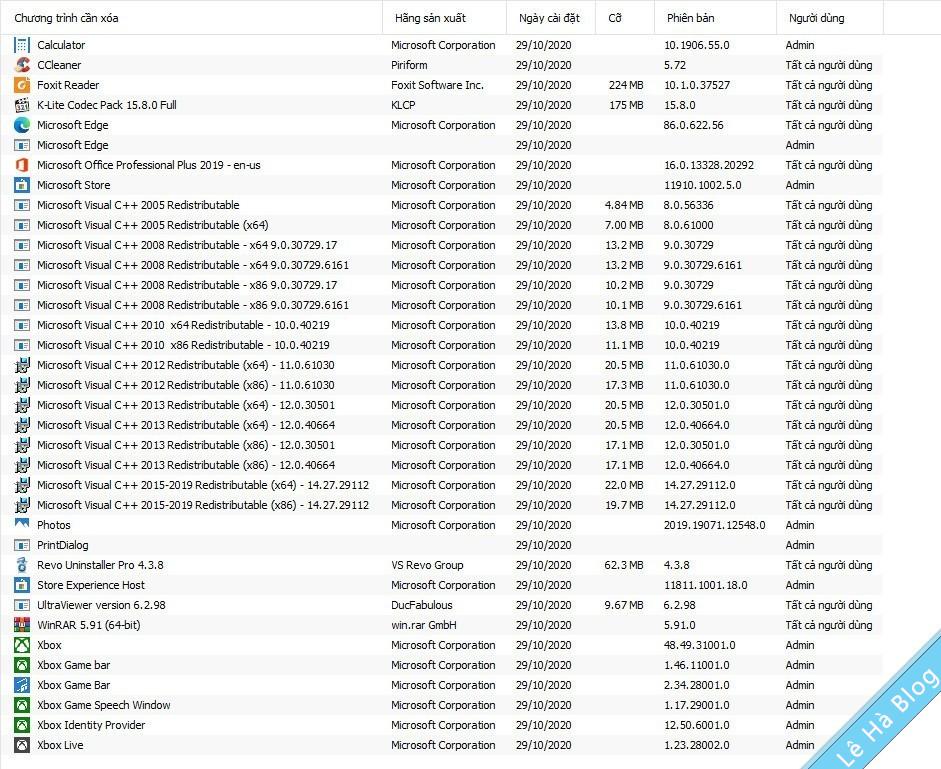Click the 'KLCP' publisher cell
The height and width of the screenshot is (769, 941).
click(403, 105)
